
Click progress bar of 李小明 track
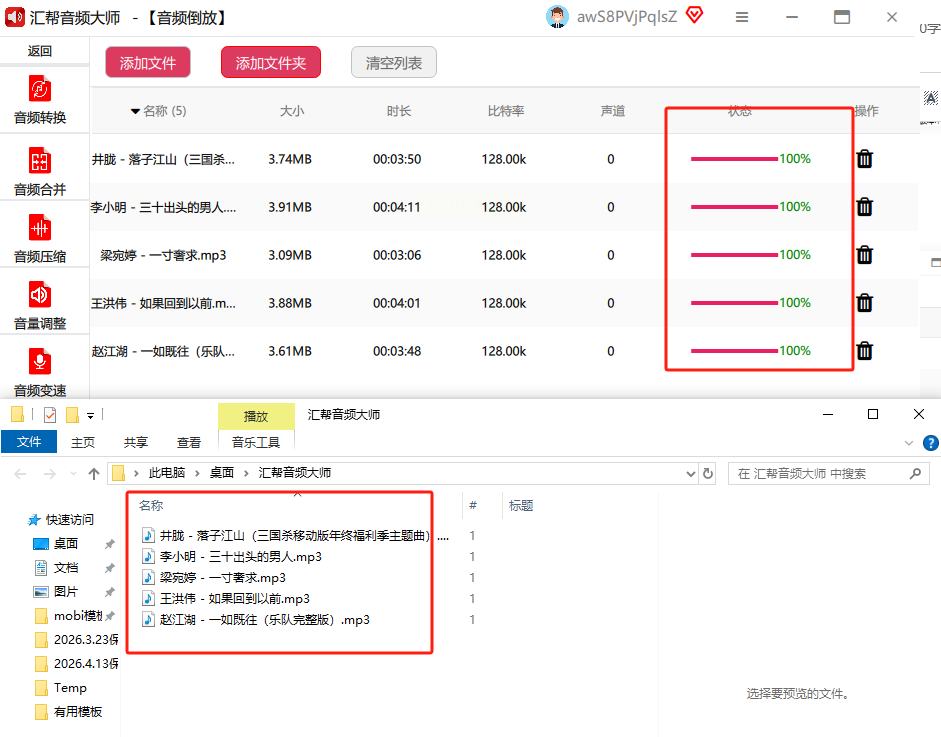click(734, 207)
